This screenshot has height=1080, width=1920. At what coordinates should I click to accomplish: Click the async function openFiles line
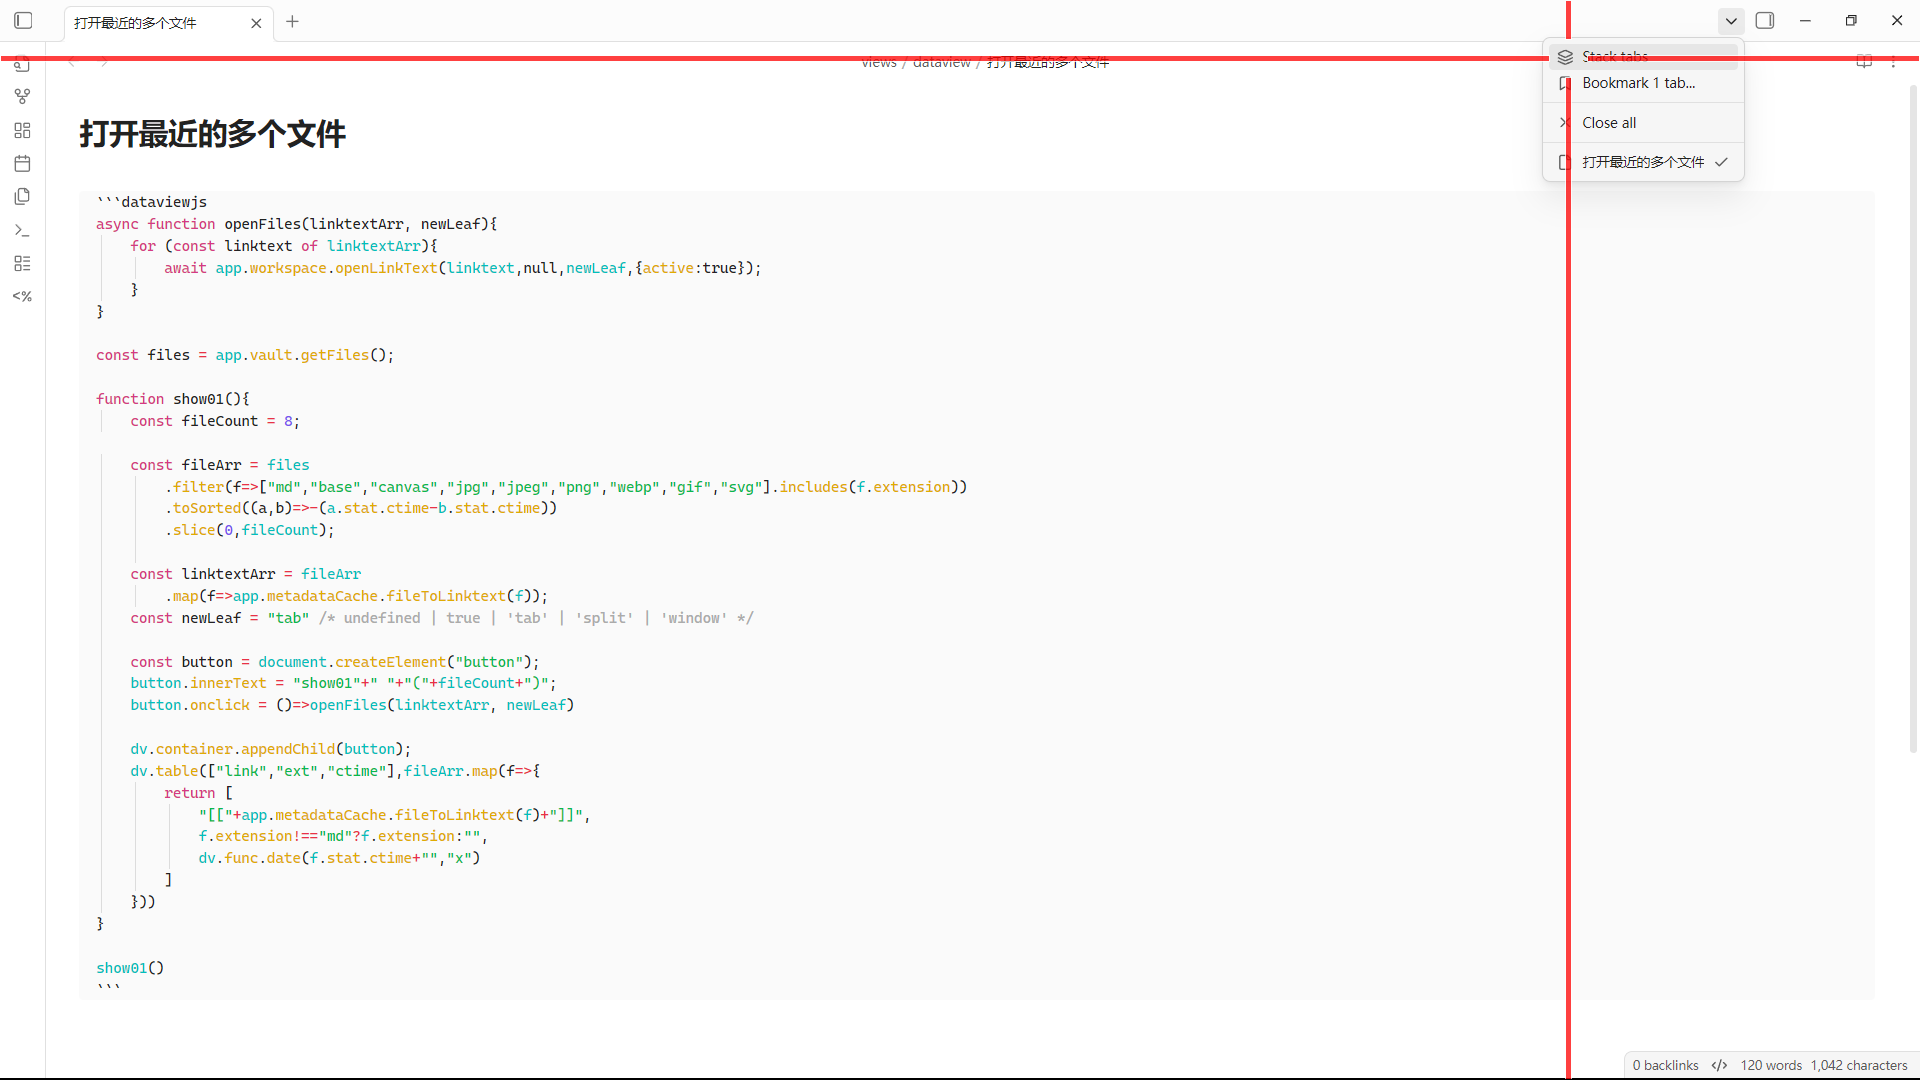click(x=297, y=224)
